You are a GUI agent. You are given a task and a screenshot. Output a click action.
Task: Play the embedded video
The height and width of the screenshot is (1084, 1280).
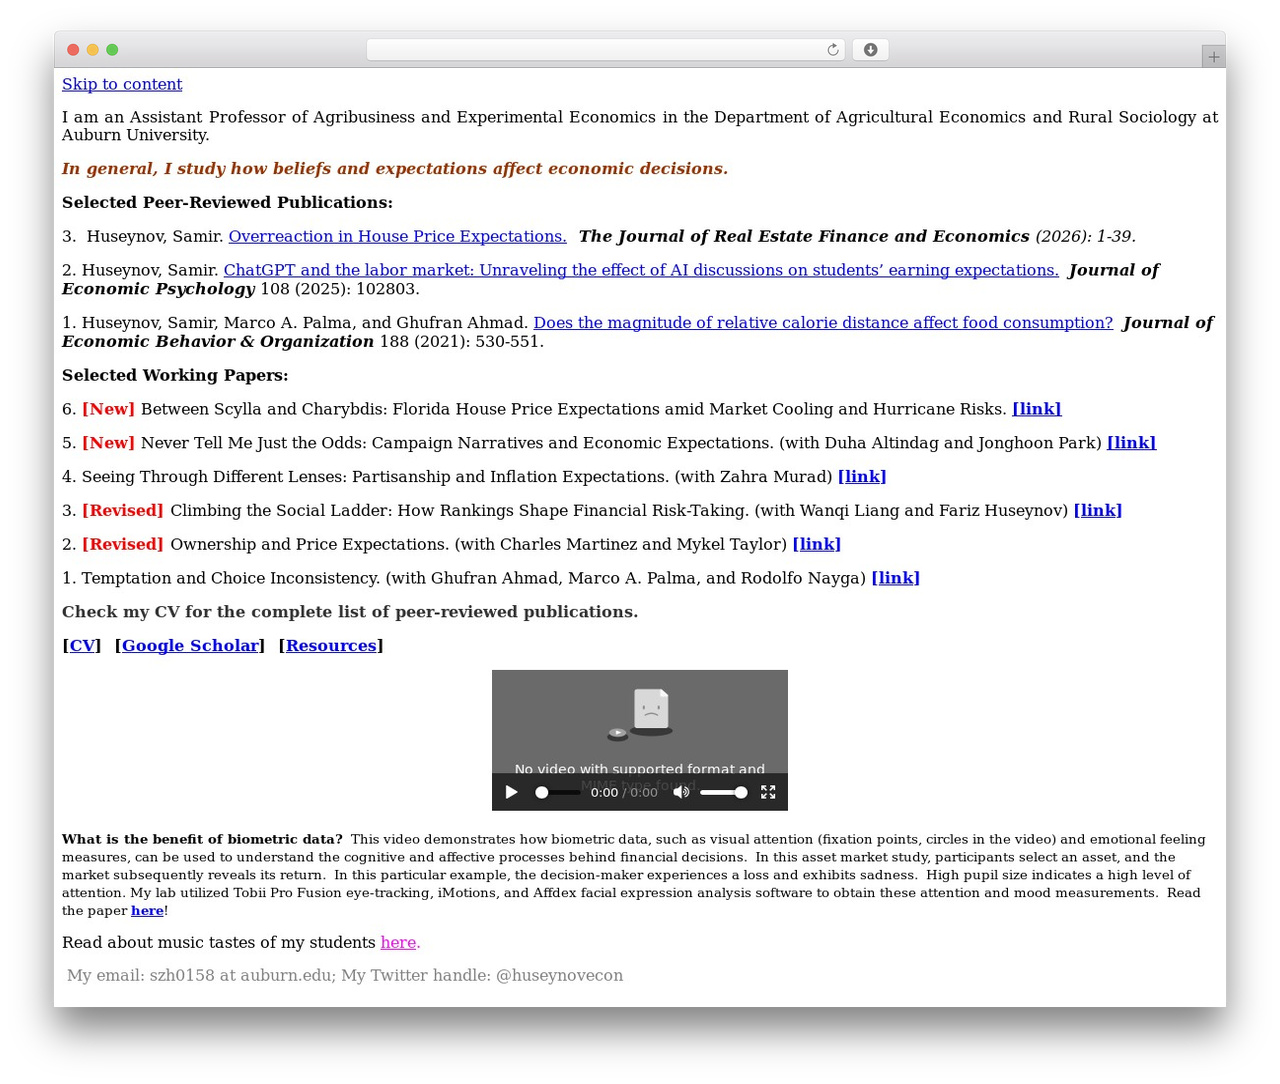click(x=511, y=792)
